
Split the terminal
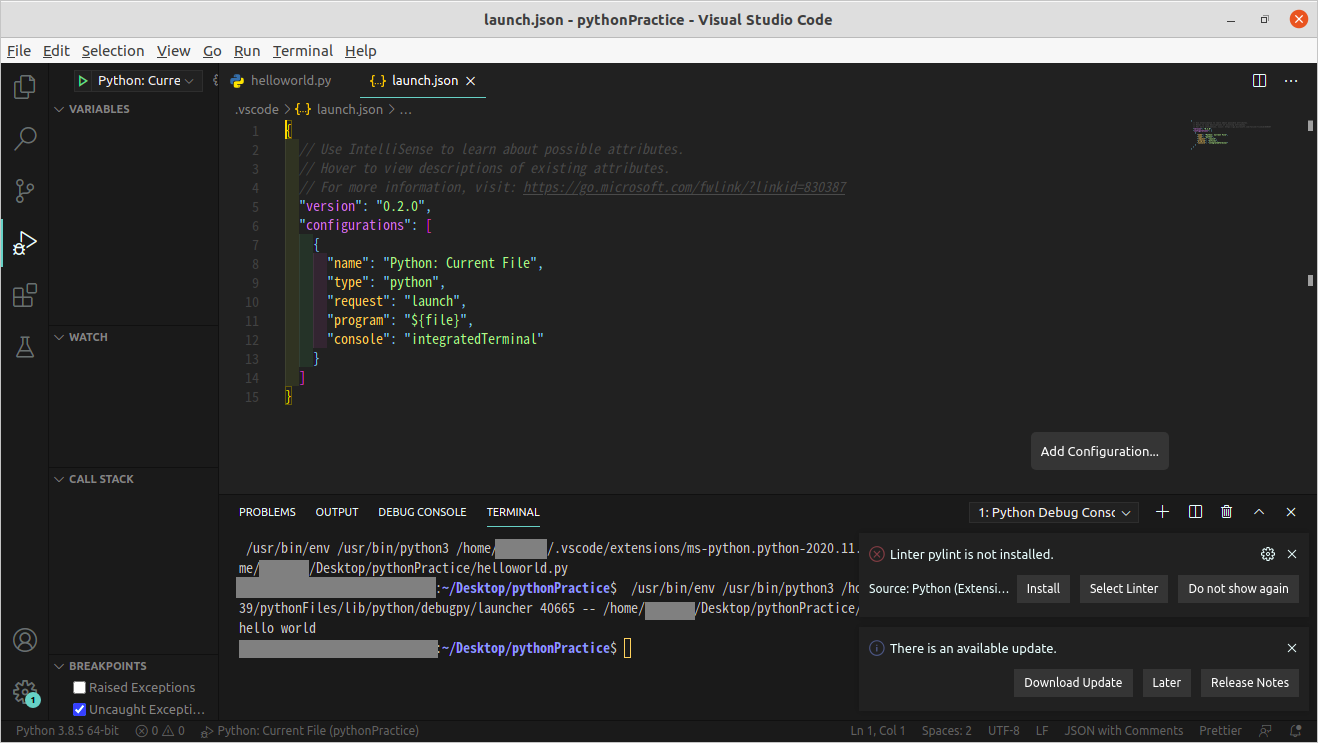[x=1195, y=512]
